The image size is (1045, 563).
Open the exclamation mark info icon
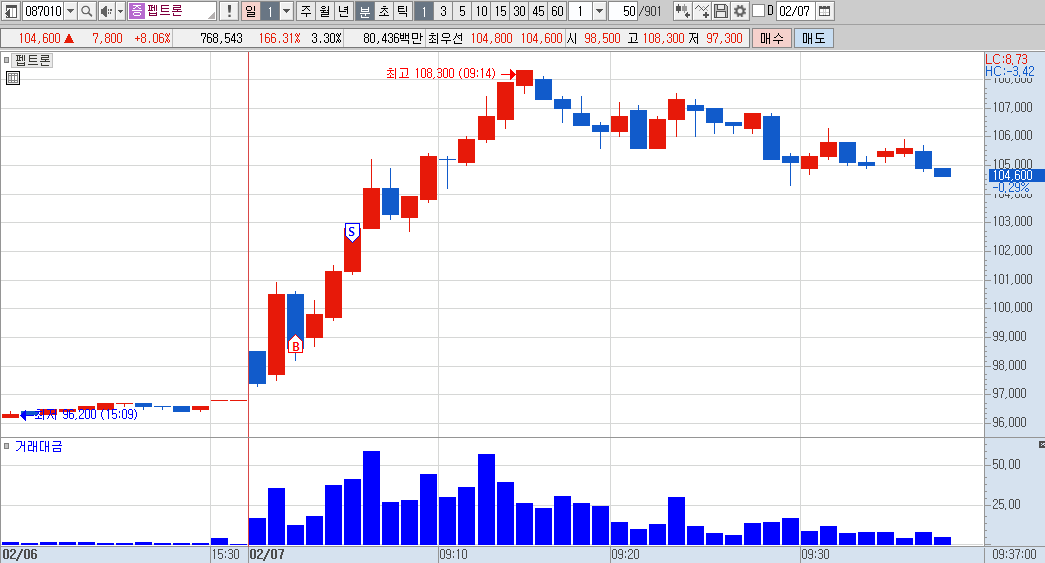coord(229,11)
